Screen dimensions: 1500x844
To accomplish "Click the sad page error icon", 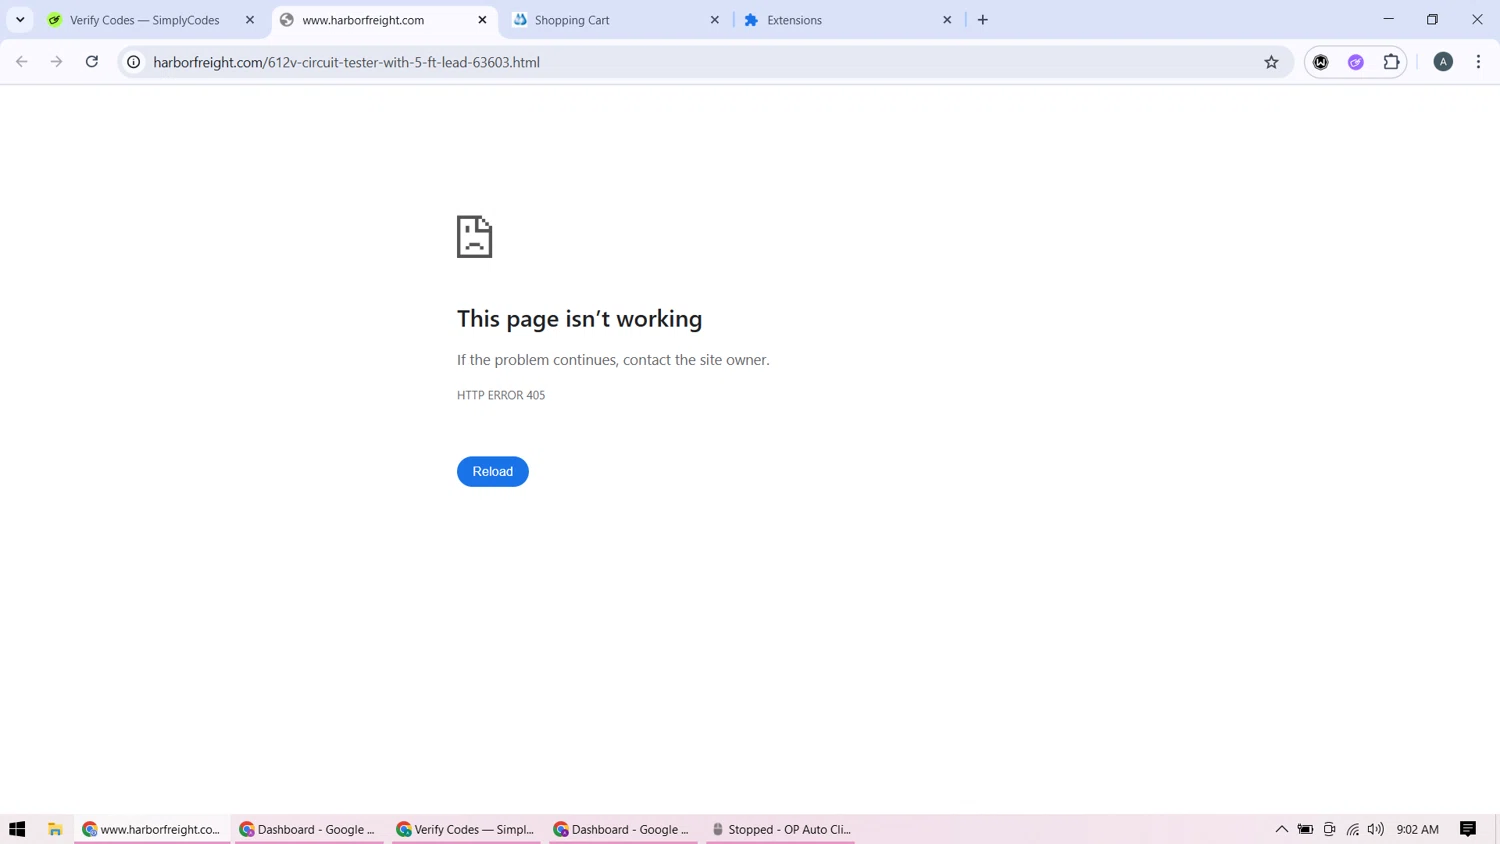I will click(474, 237).
